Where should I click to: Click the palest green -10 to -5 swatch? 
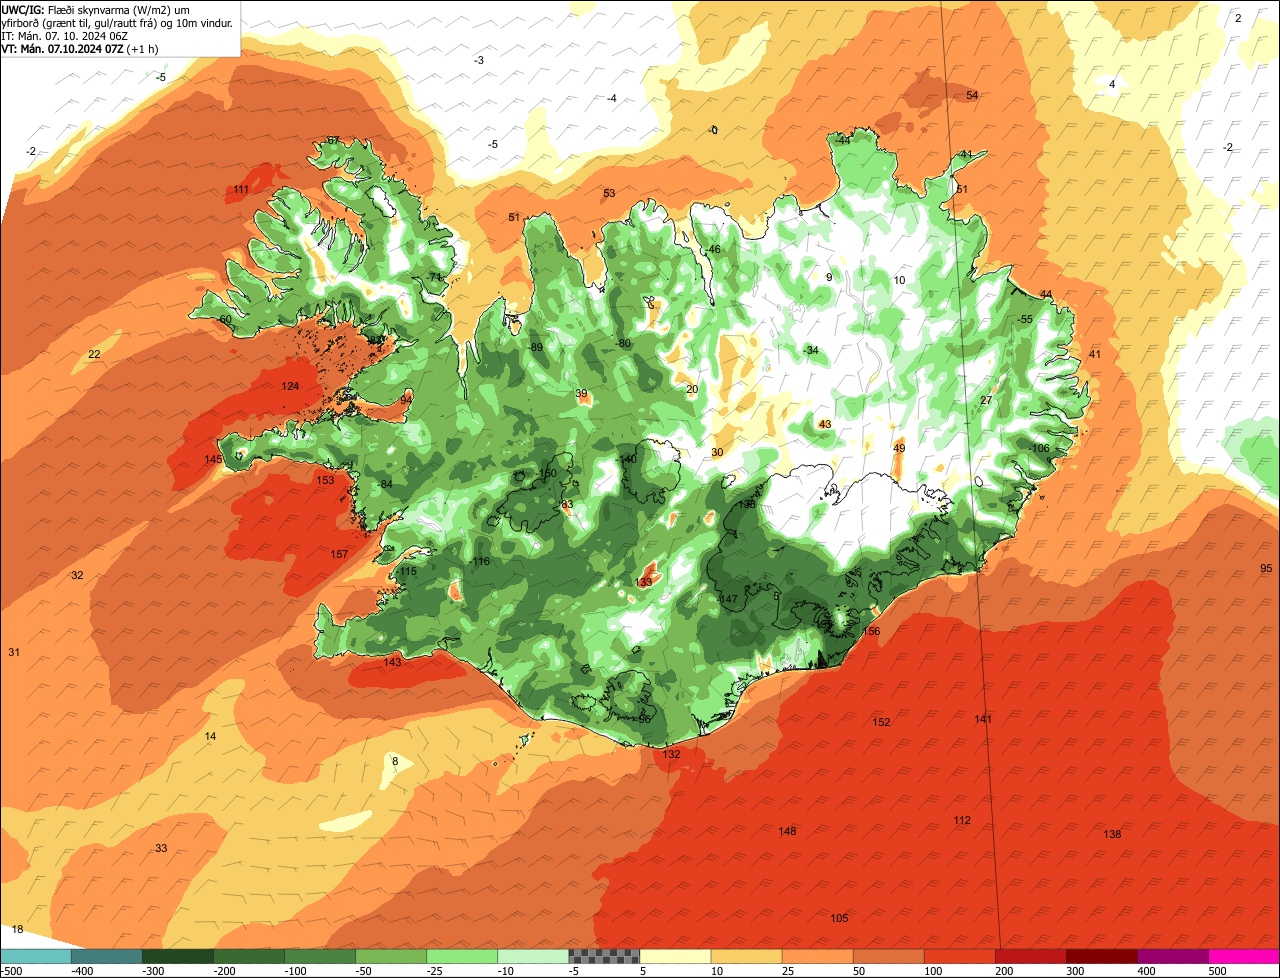pyautogui.click(x=532, y=956)
